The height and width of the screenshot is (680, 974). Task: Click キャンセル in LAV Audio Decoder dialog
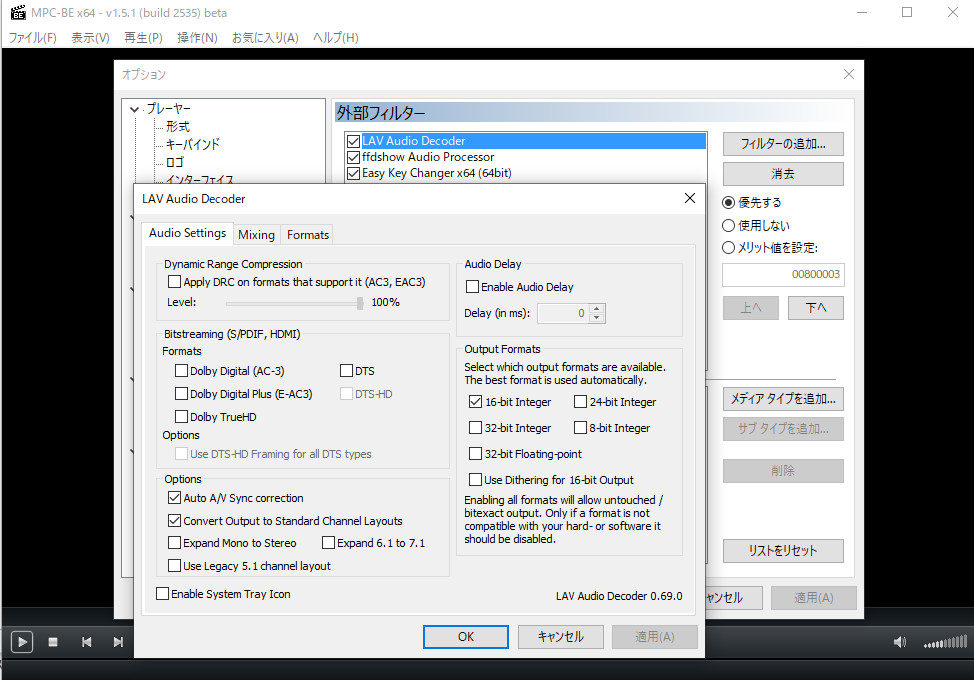click(x=560, y=637)
